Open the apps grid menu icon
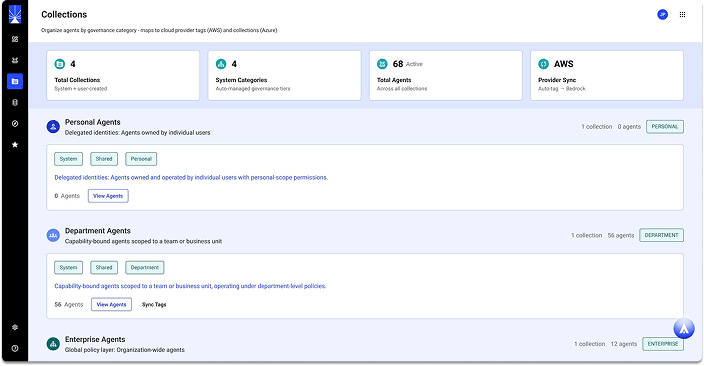The image size is (704, 366). (682, 14)
